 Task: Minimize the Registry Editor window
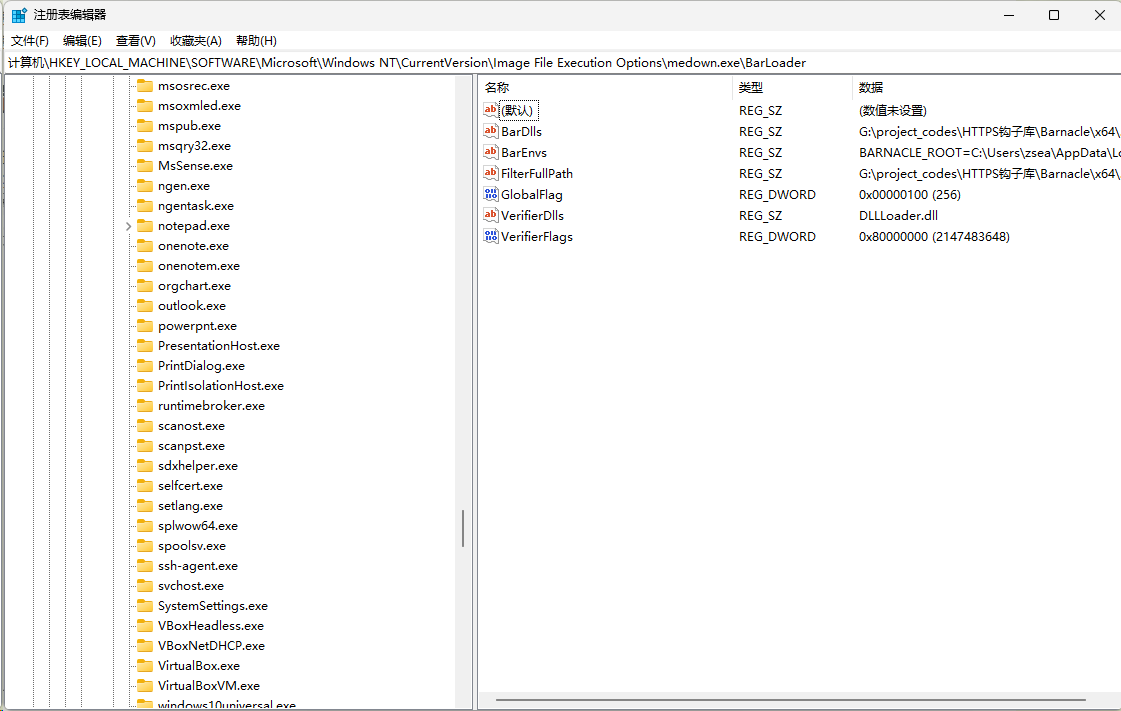[1009, 15]
